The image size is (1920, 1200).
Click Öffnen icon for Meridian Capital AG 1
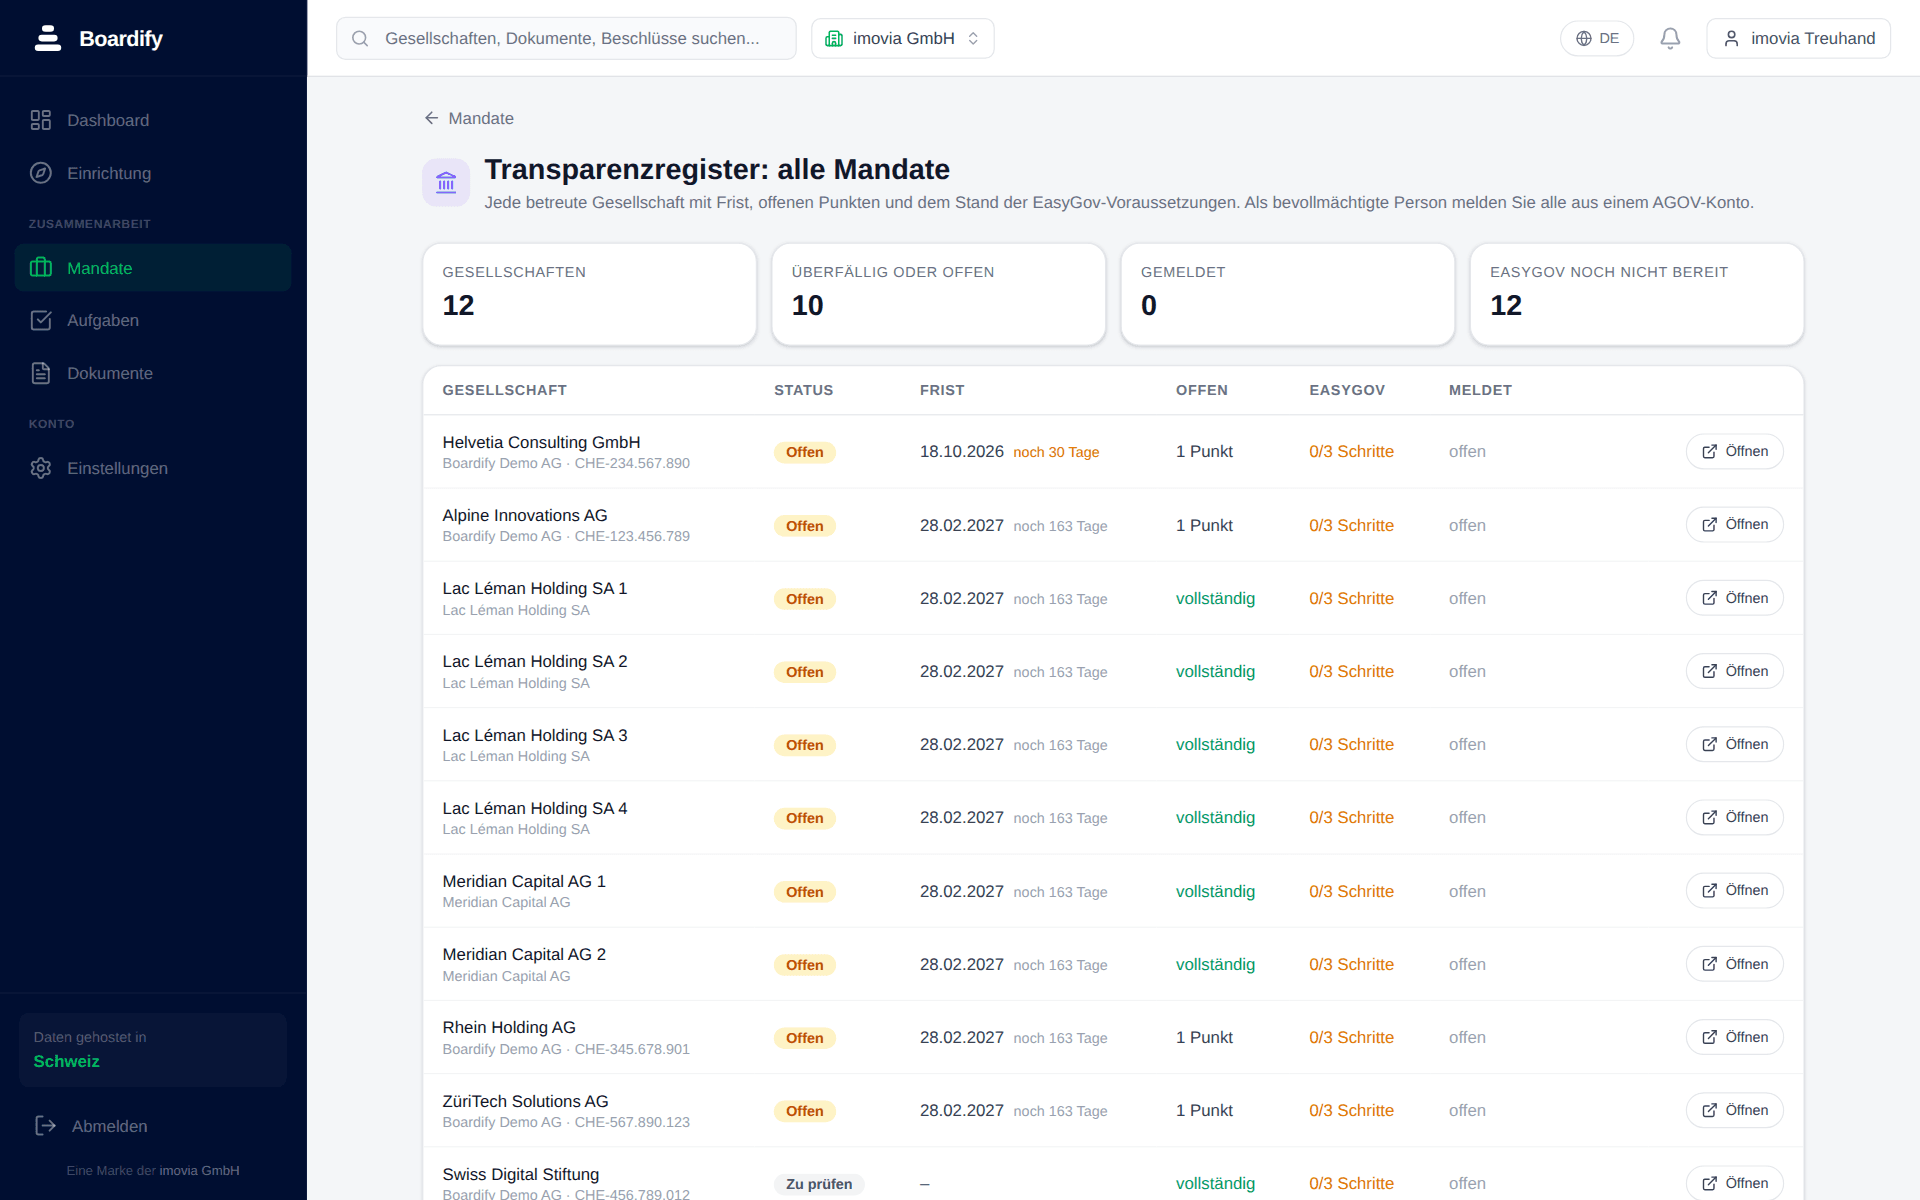click(1710, 890)
